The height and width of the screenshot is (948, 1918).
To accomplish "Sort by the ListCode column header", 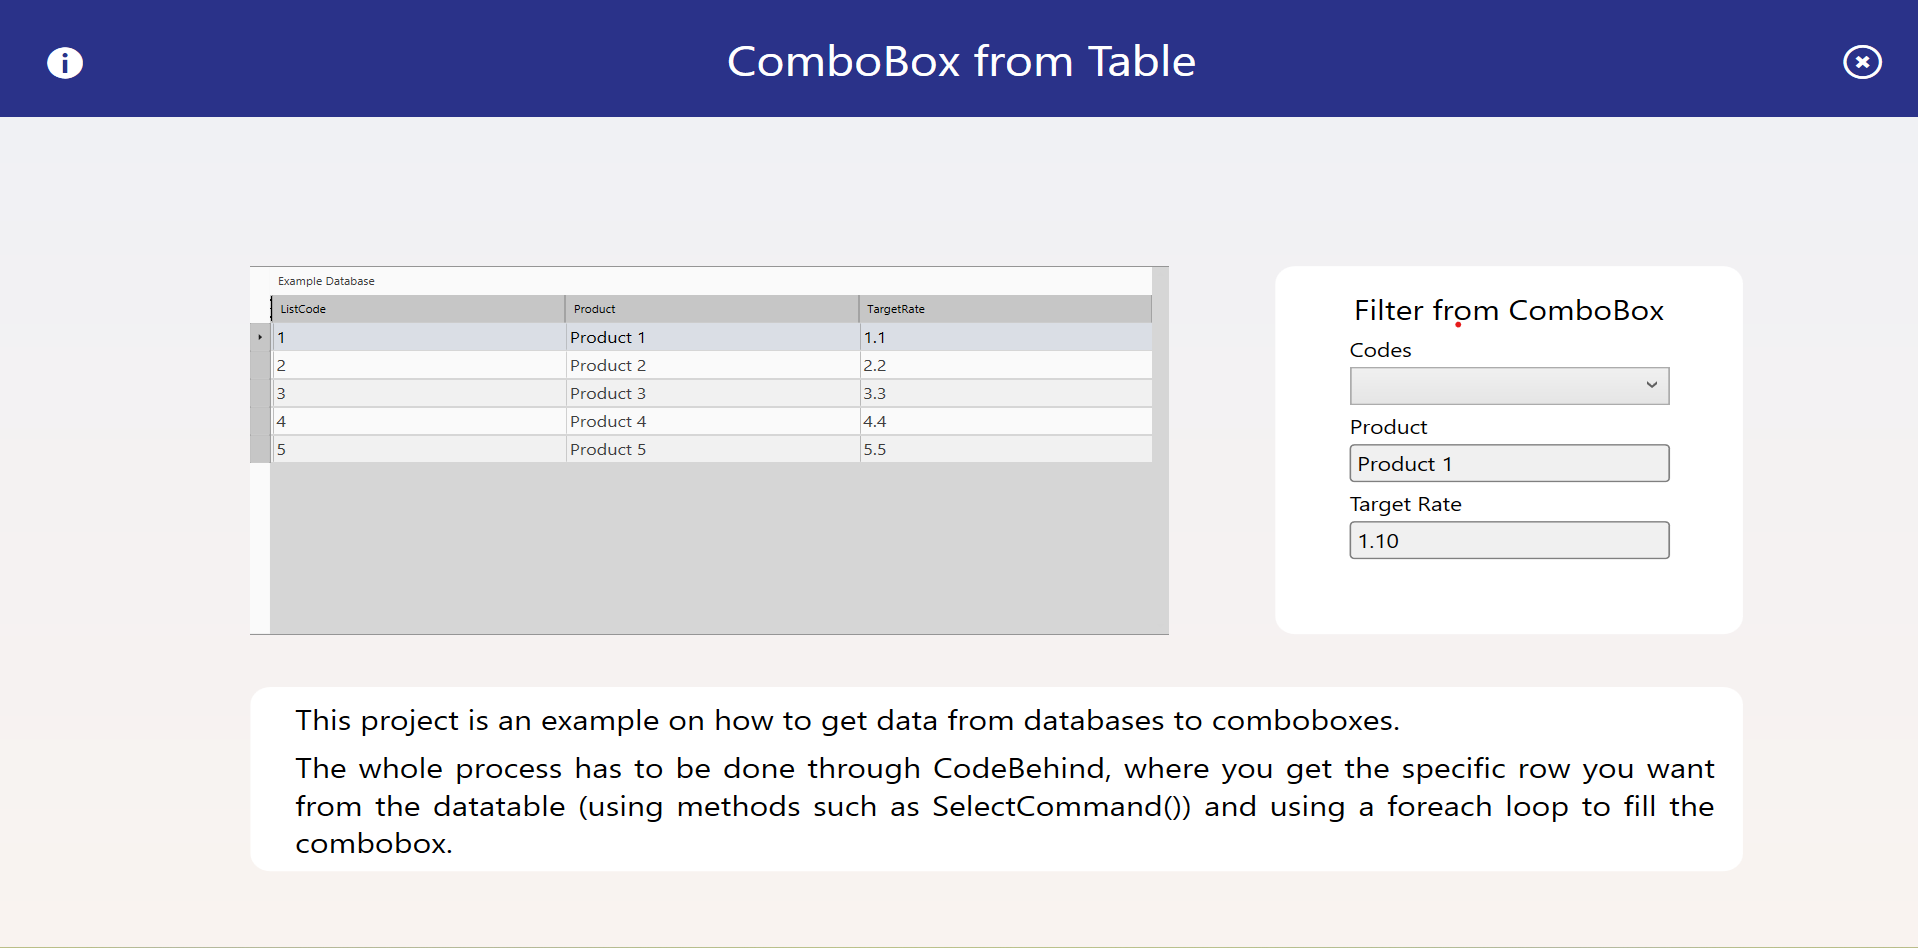I will click(x=417, y=309).
